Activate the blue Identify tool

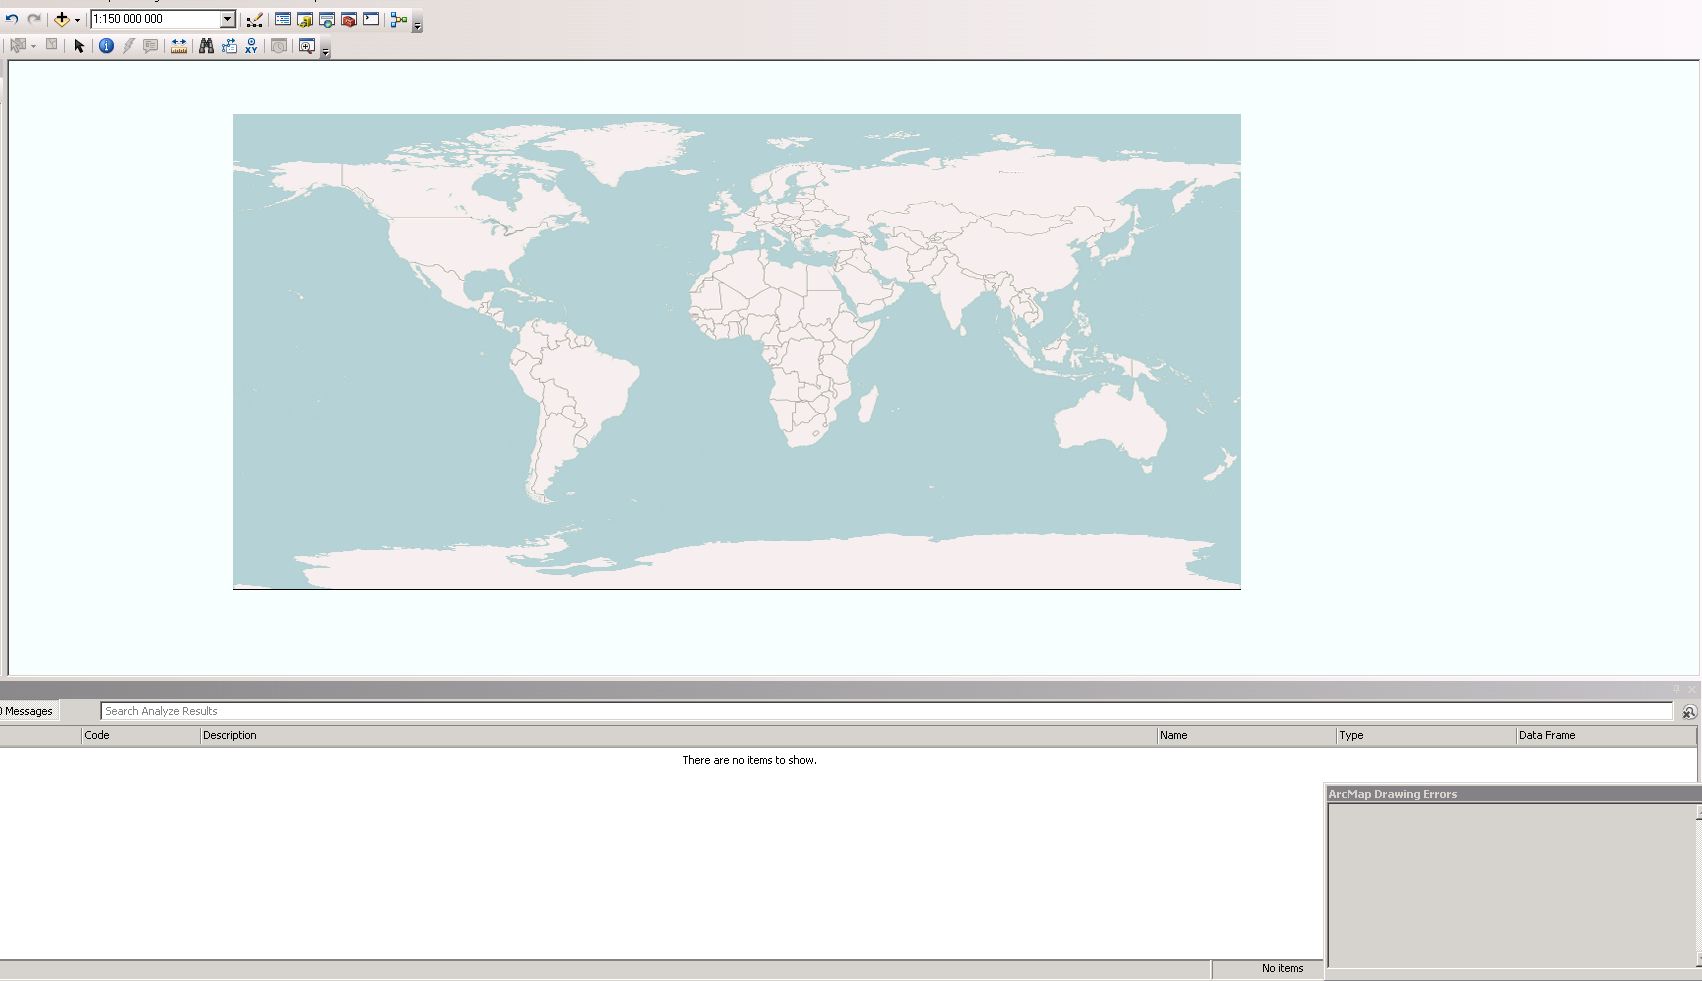106,46
